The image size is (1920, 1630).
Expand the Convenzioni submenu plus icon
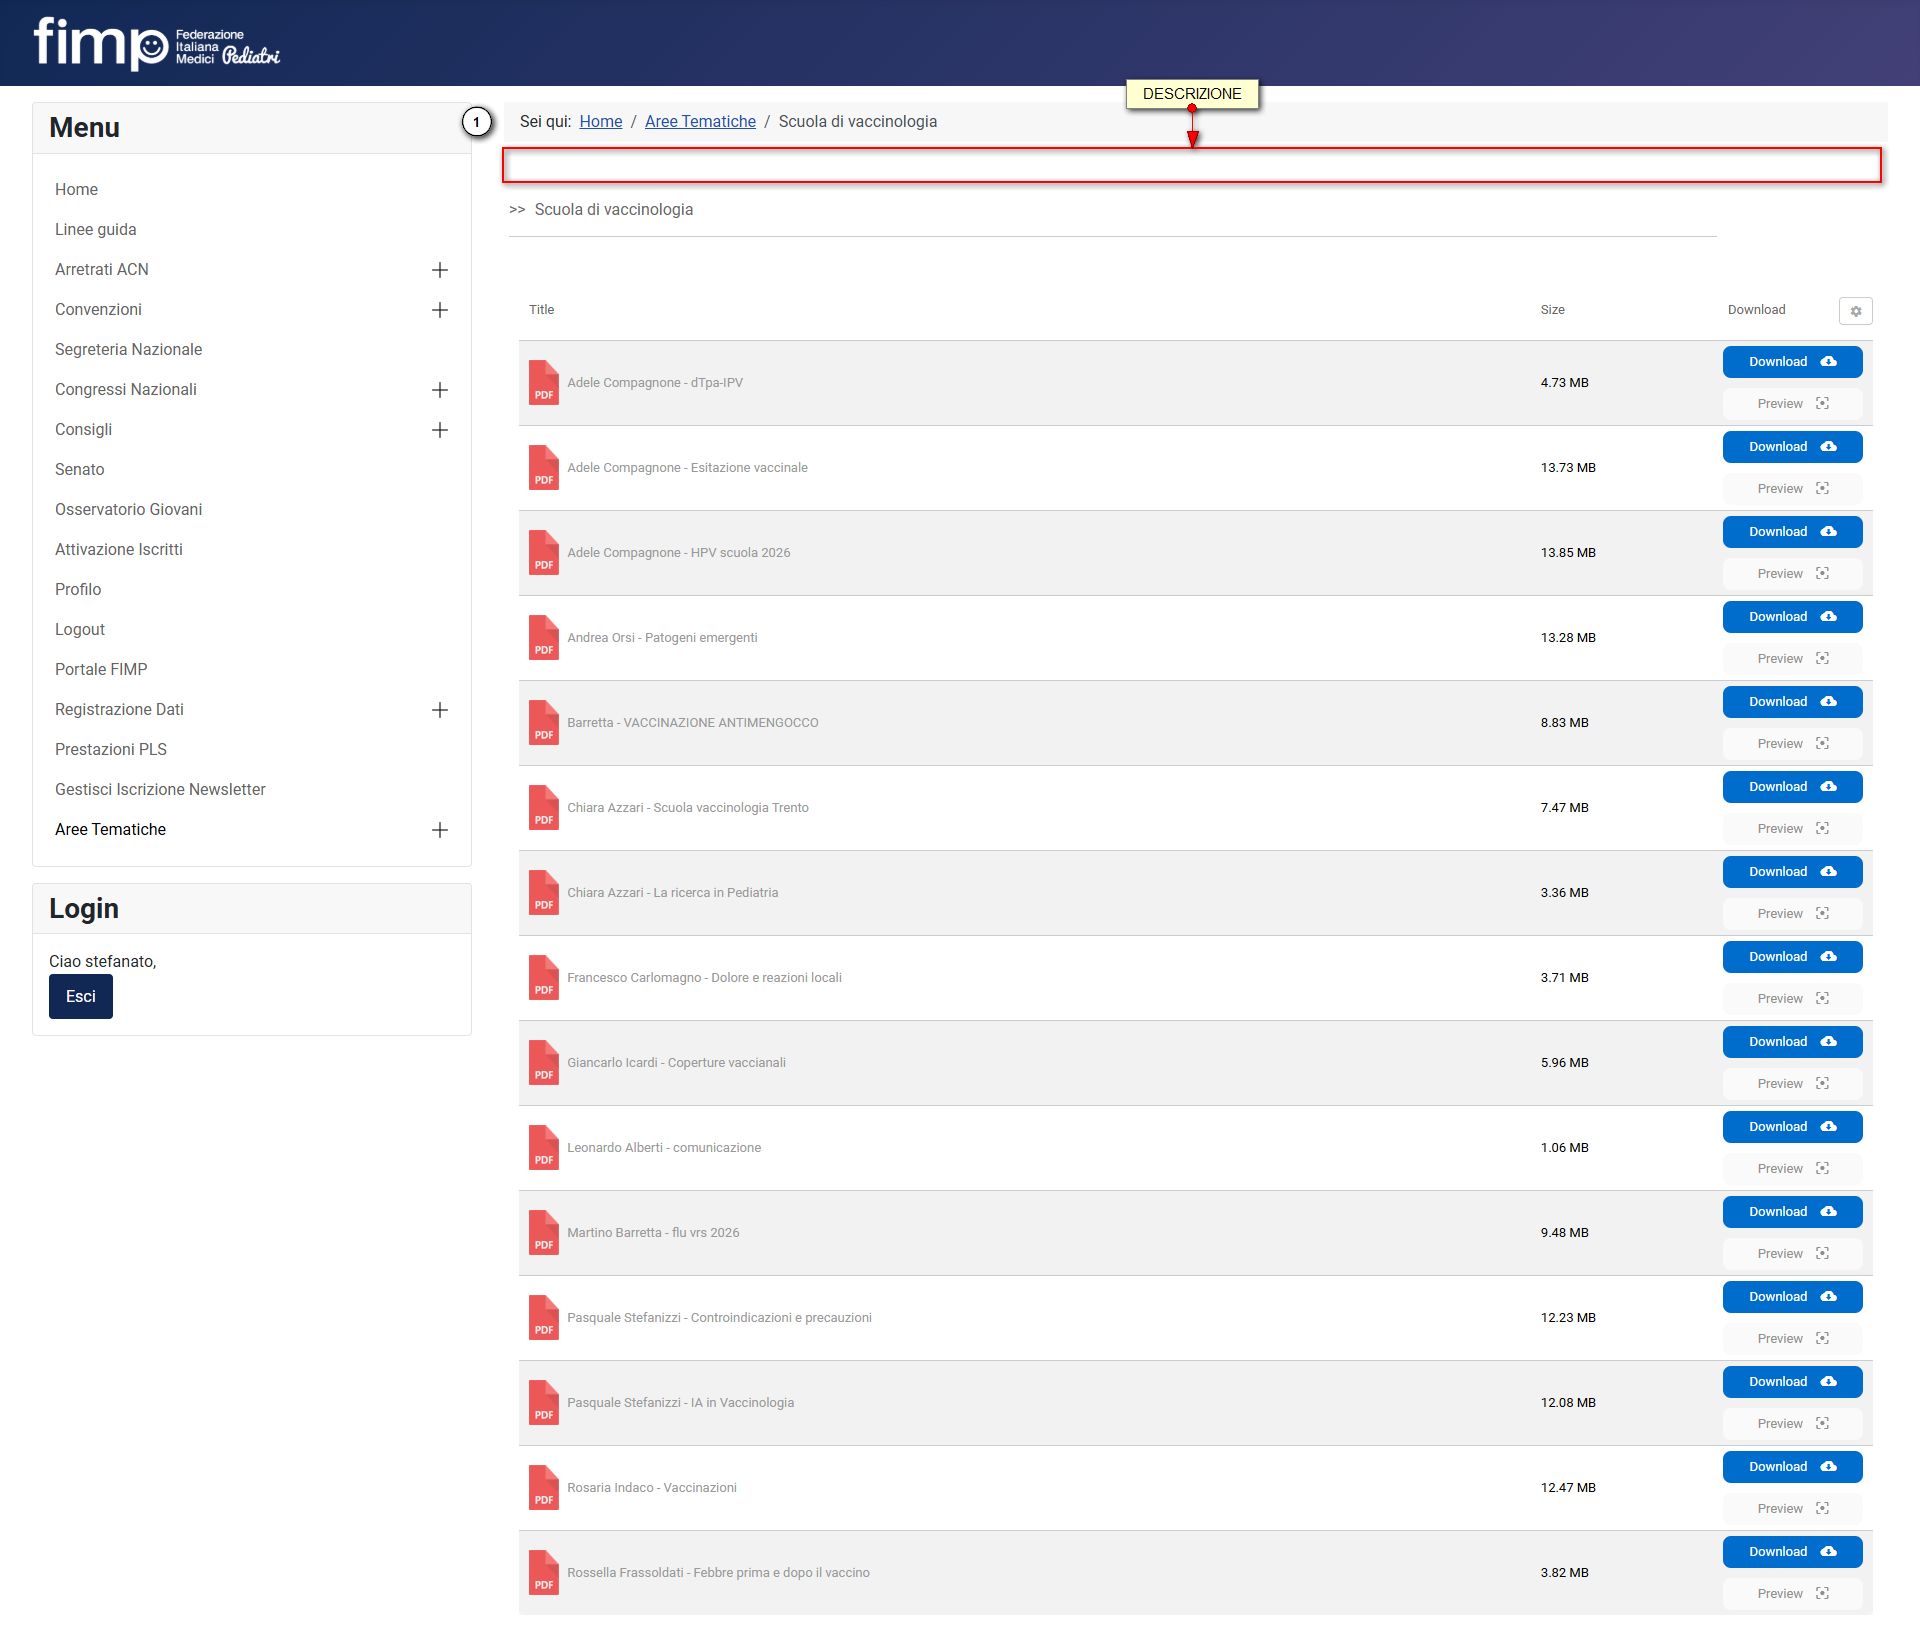click(x=439, y=310)
